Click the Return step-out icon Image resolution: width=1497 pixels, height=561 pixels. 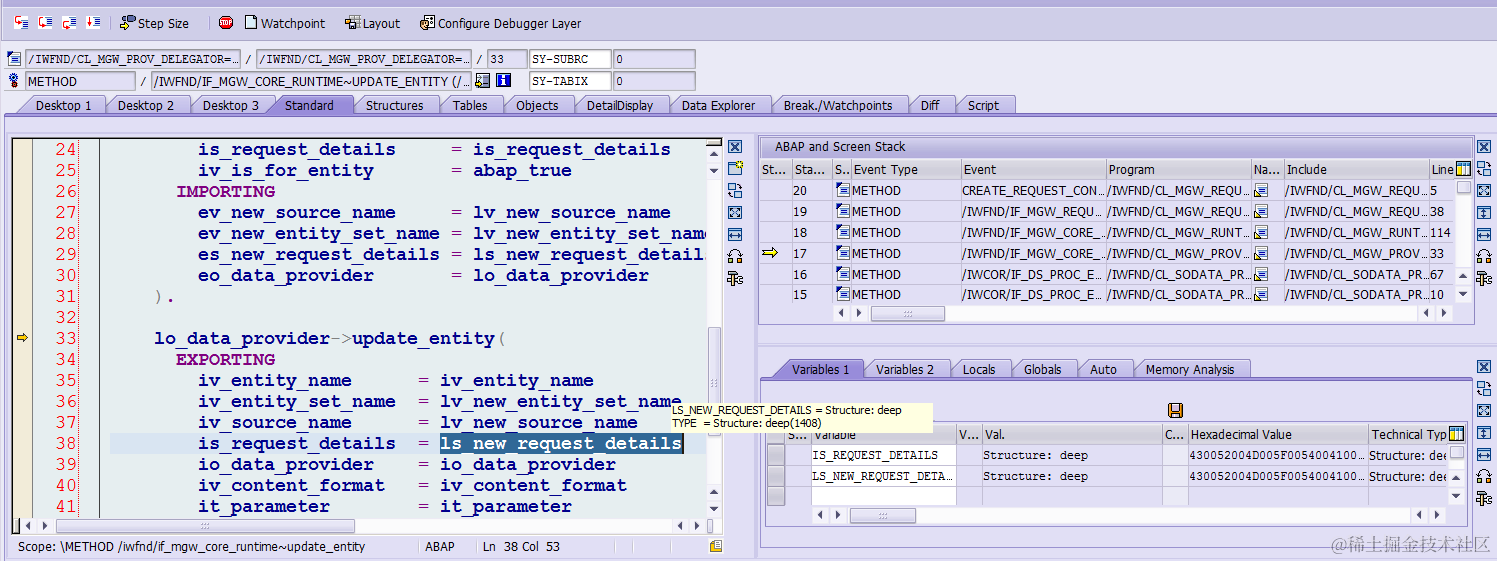[70, 22]
